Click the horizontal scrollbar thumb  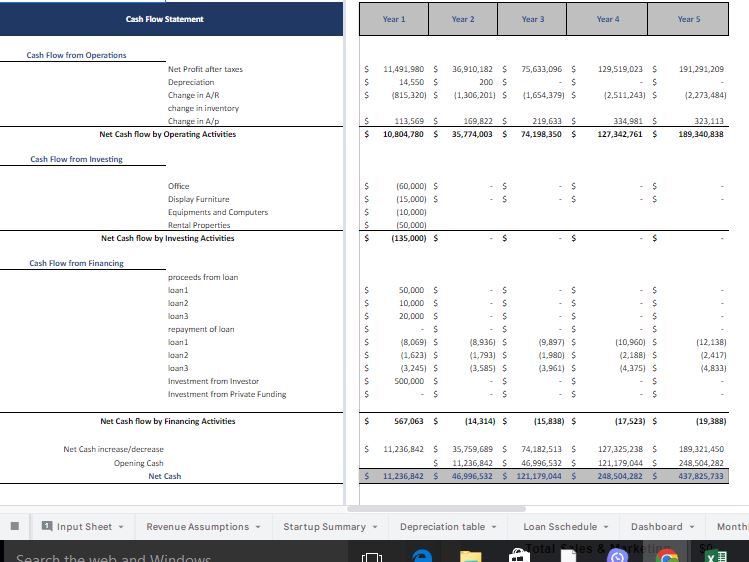pos(437,509)
